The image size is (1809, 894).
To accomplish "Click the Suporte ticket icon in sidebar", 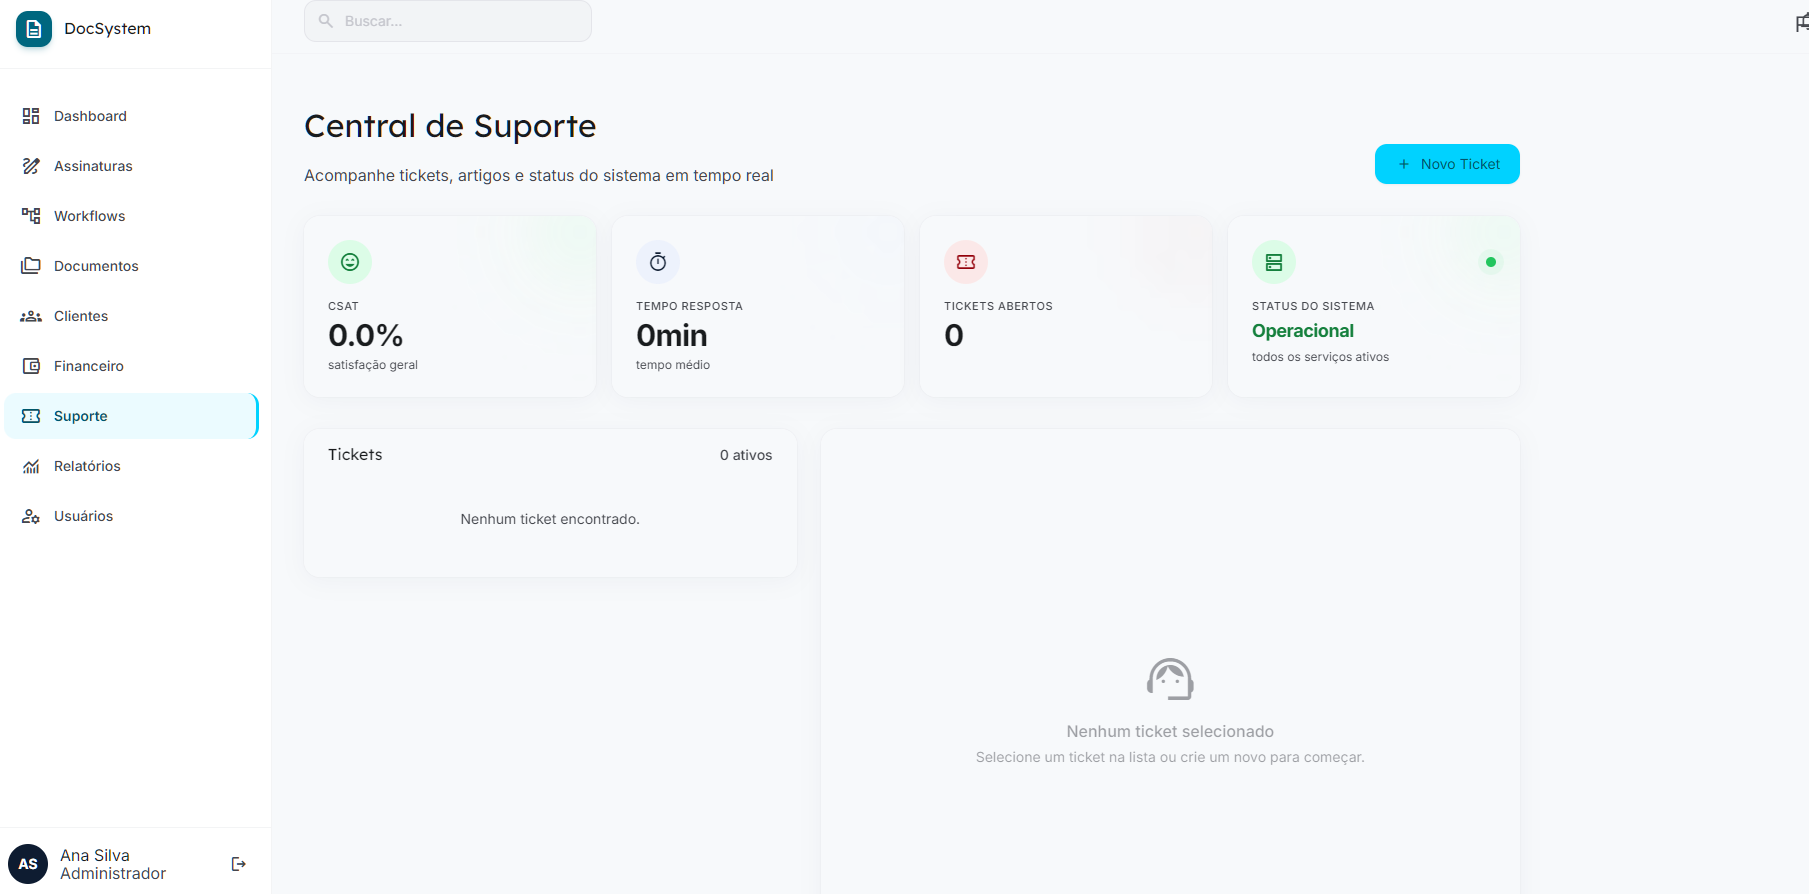I will coord(31,416).
